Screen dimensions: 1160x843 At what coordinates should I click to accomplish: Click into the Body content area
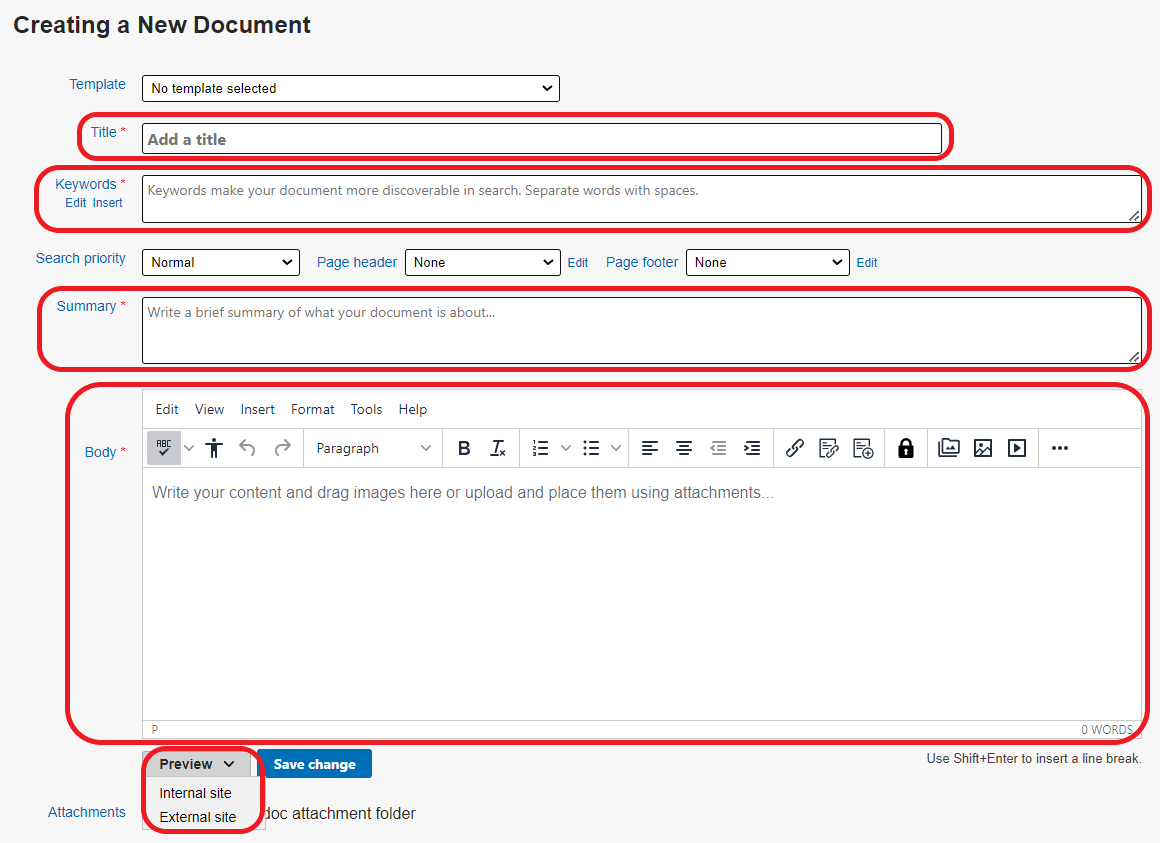click(641, 594)
